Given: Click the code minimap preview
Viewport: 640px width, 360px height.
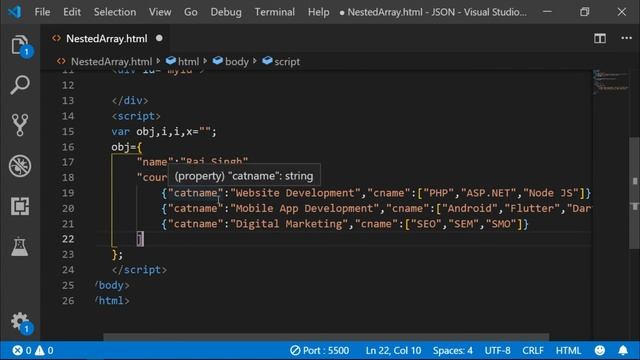Looking at the screenshot, I should pos(611,82).
